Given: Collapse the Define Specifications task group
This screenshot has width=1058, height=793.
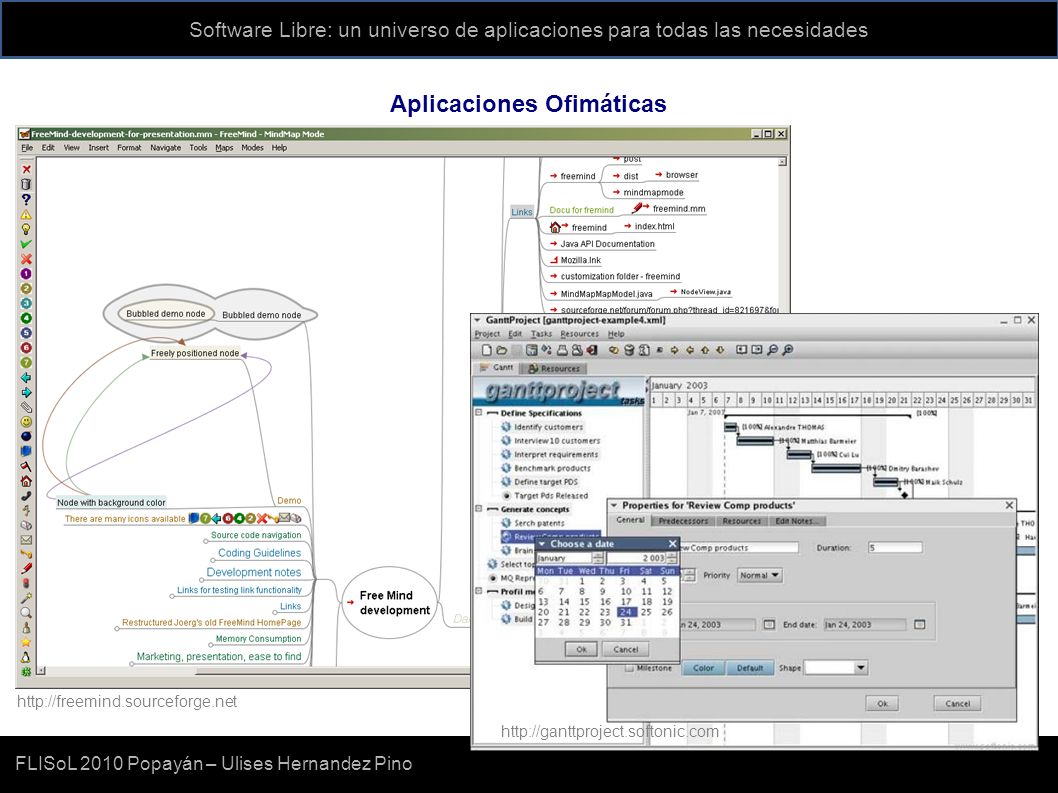Looking at the screenshot, I should coord(478,412).
